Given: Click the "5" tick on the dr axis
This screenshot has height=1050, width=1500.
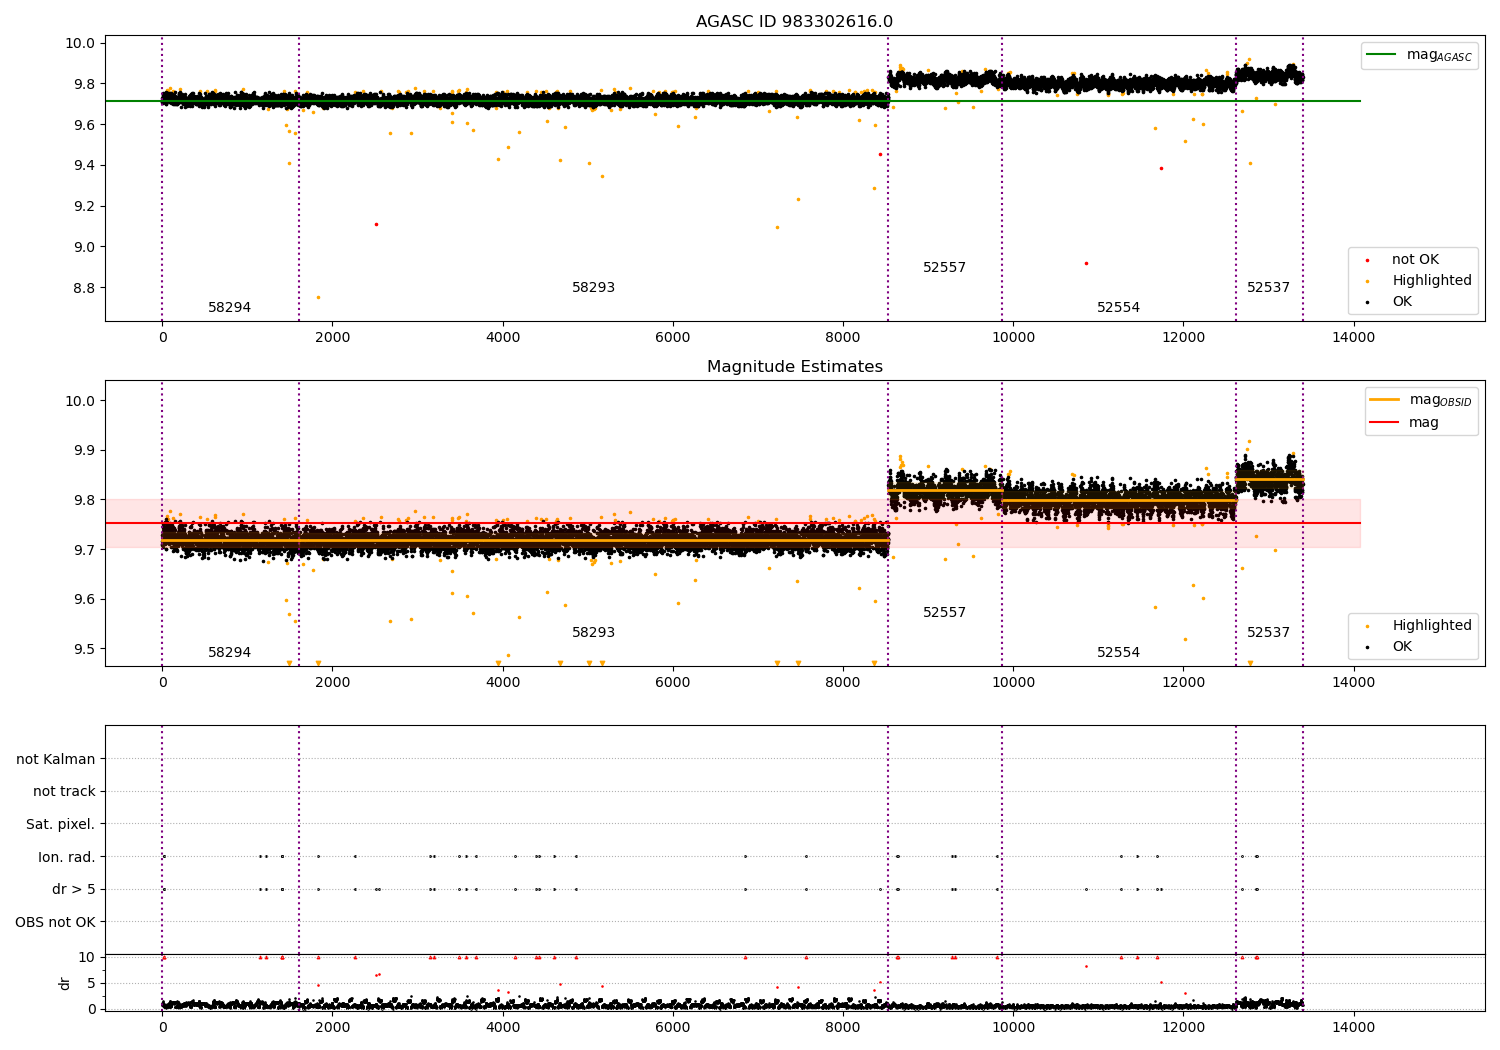Looking at the screenshot, I should click(91, 983).
